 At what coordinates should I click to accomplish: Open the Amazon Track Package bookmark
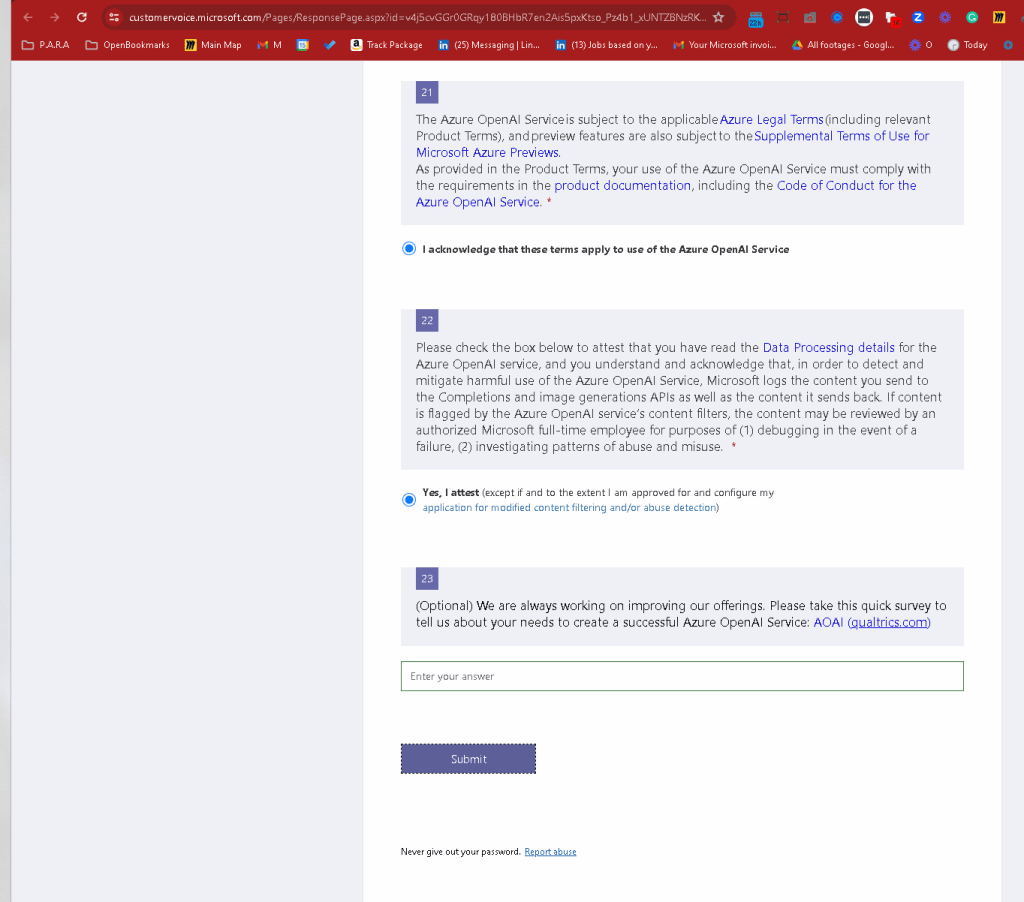click(x=387, y=45)
